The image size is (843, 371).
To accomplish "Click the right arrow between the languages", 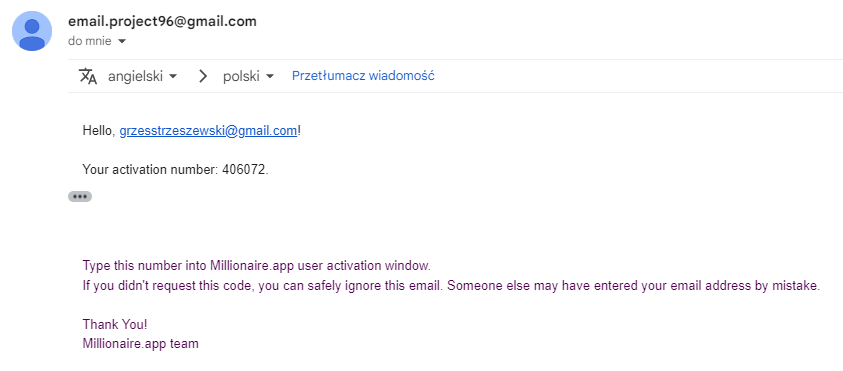I will [203, 76].
